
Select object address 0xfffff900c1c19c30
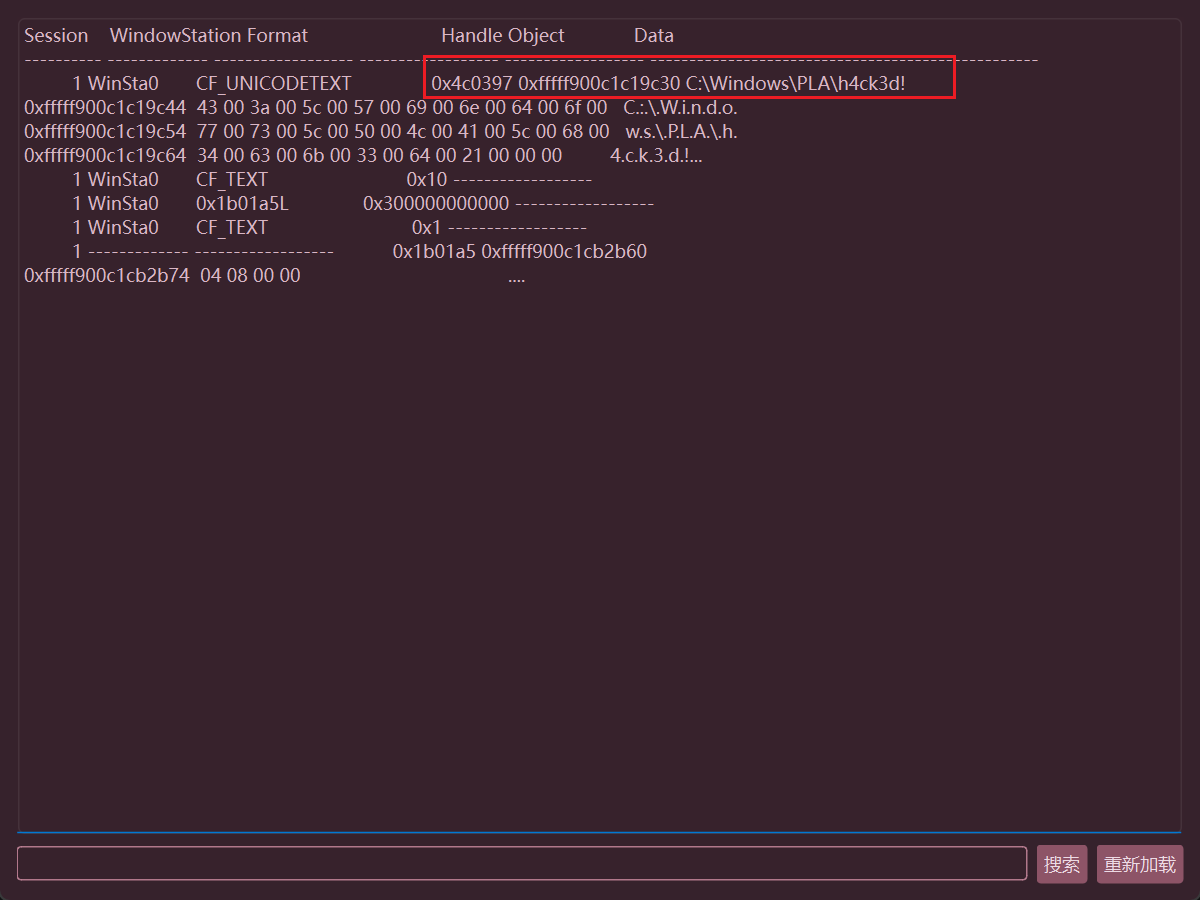click(599, 84)
